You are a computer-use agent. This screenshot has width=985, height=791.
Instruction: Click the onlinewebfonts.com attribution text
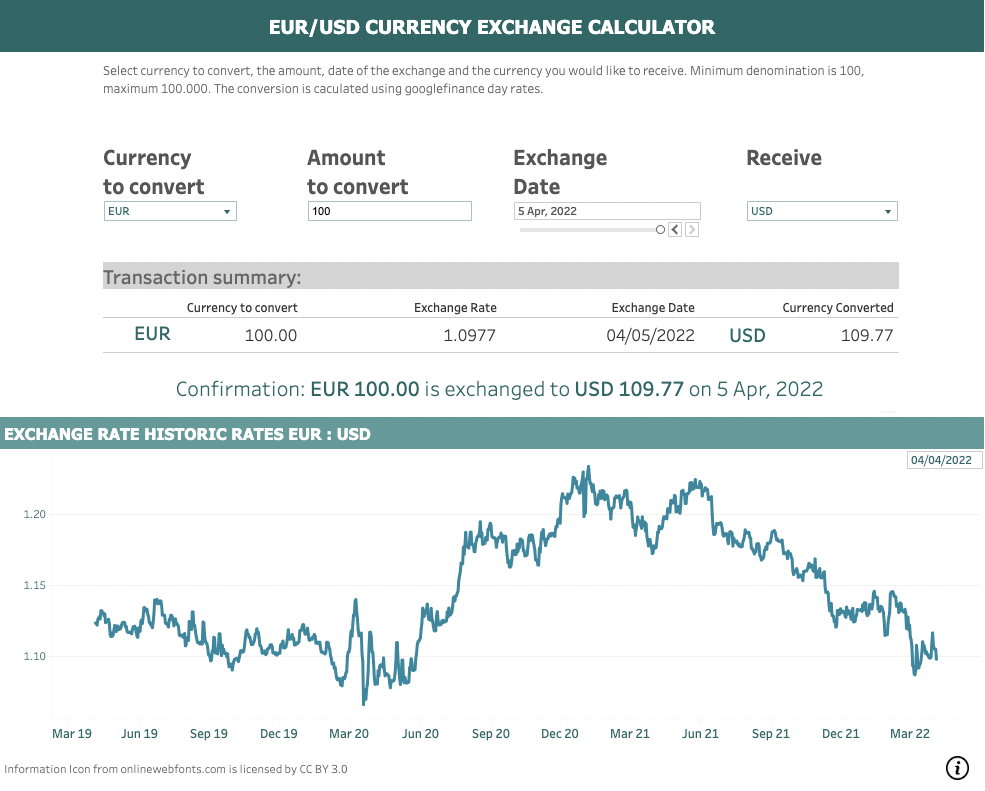coord(176,769)
